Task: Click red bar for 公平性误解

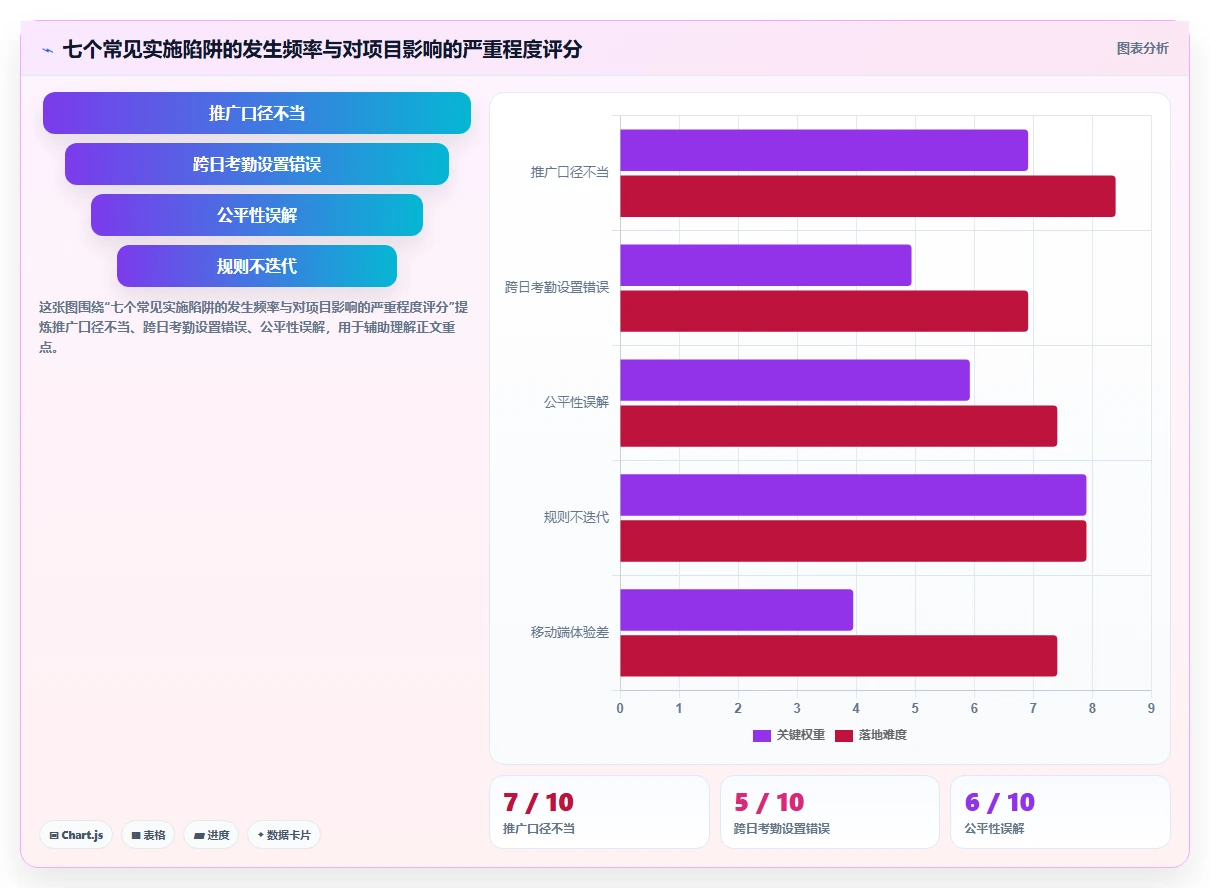Action: pyautogui.click(x=838, y=426)
